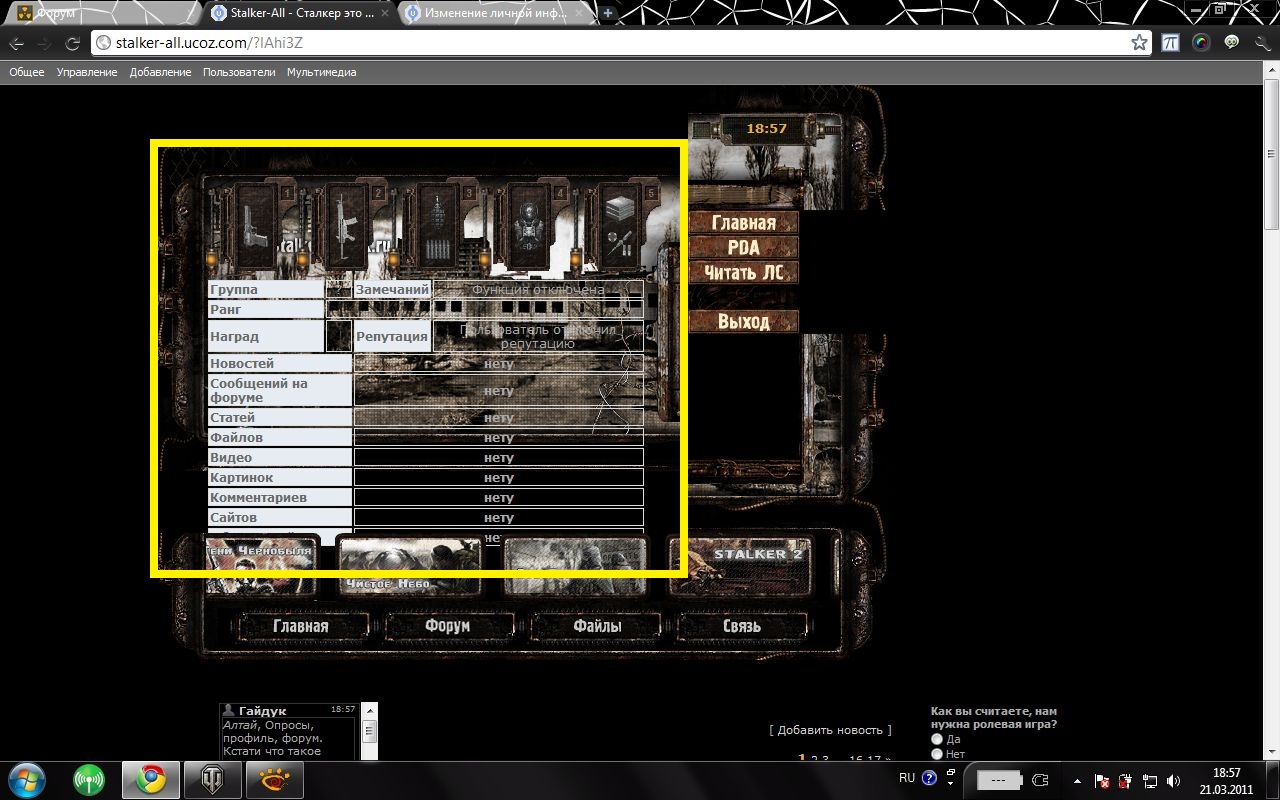Image resolution: width=1280 pixels, height=800 pixels.
Task: Open the Windows Start menu
Action: point(26,779)
